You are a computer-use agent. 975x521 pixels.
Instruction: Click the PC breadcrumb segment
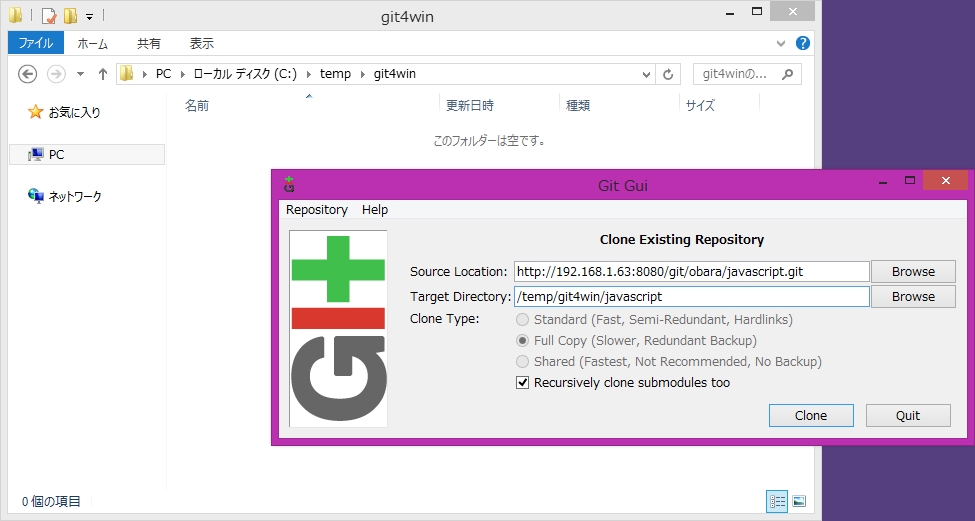pyautogui.click(x=164, y=74)
